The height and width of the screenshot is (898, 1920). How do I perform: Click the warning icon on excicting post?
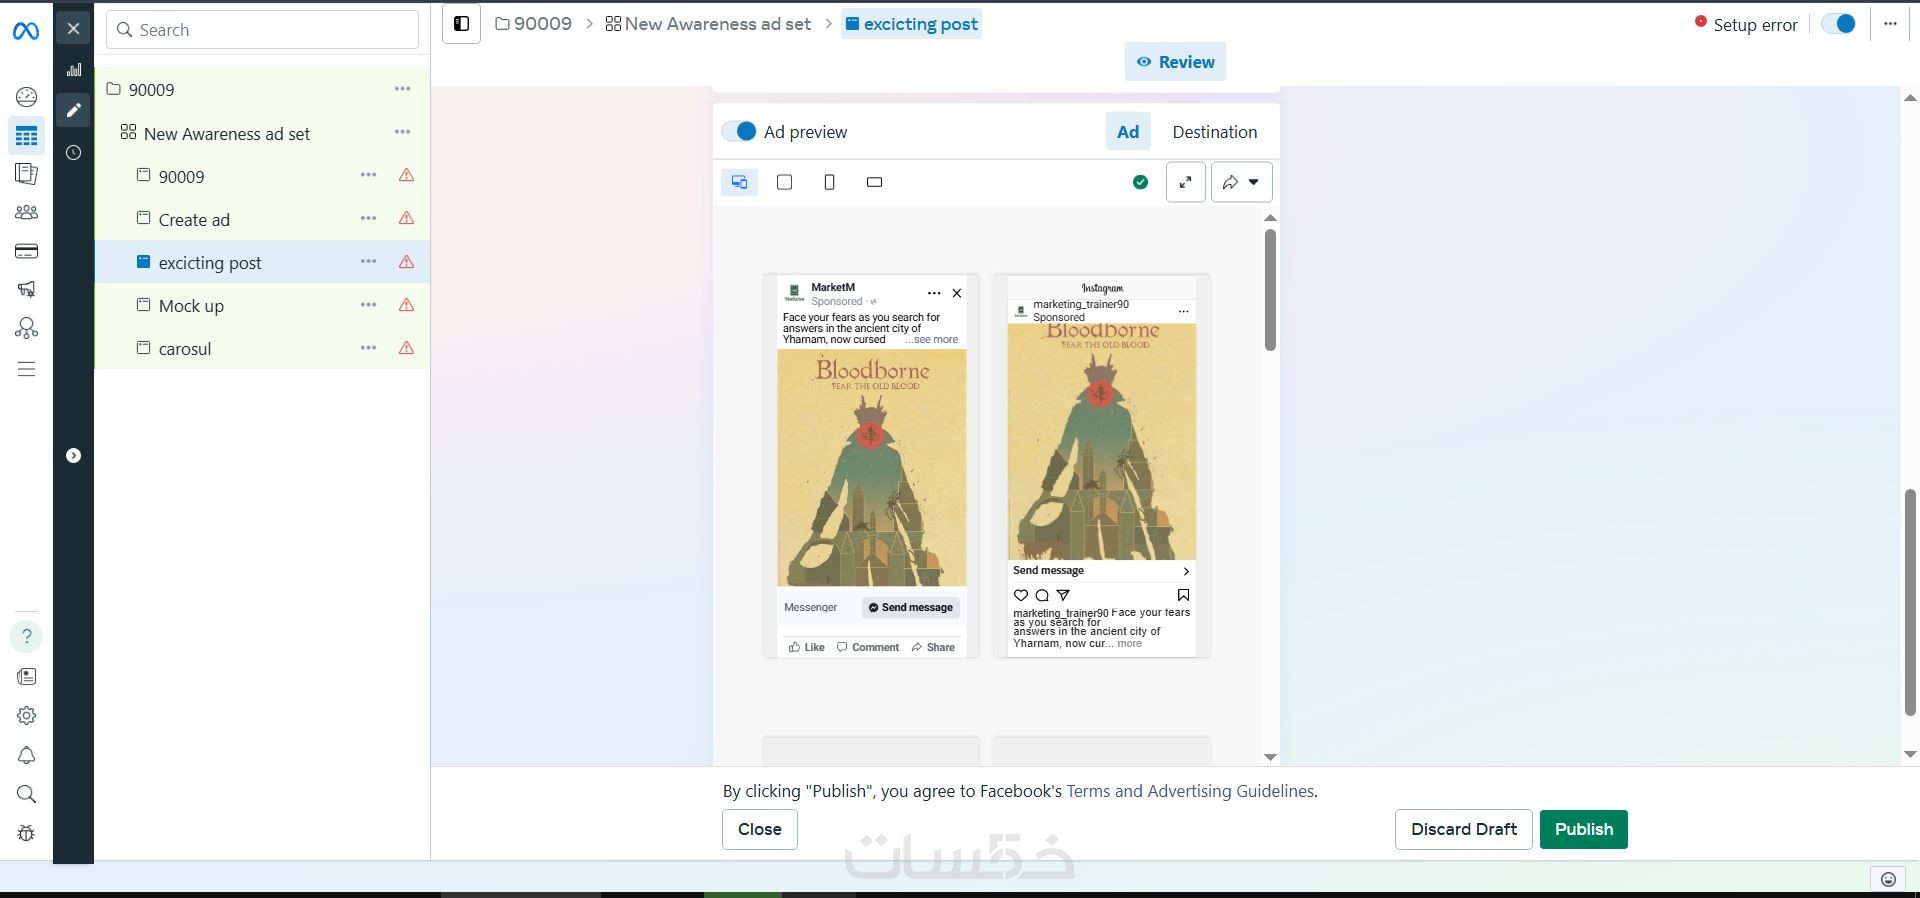(406, 262)
